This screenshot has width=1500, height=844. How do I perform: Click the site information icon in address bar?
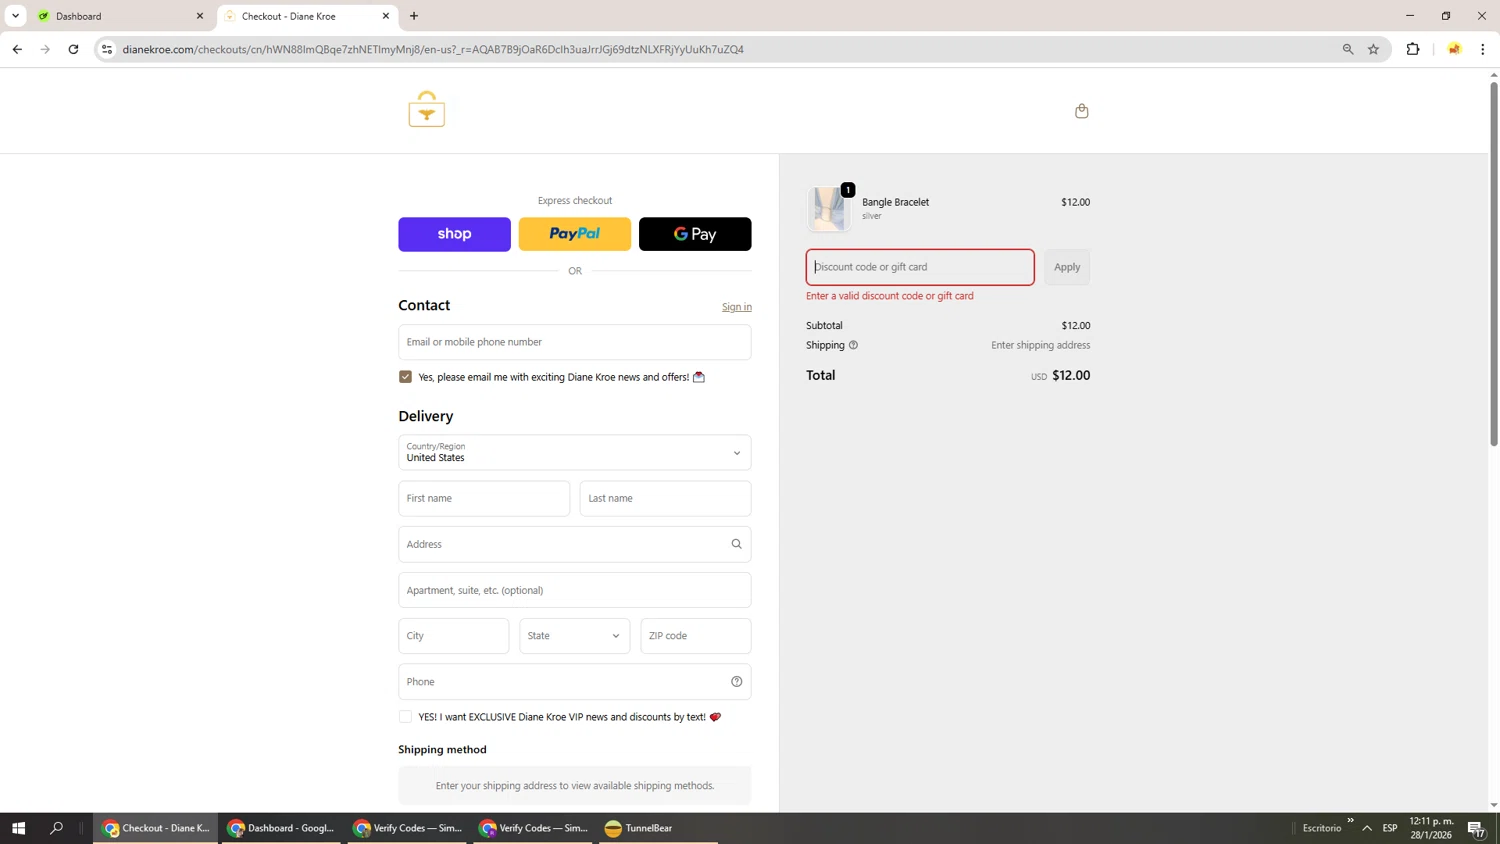click(x=107, y=49)
